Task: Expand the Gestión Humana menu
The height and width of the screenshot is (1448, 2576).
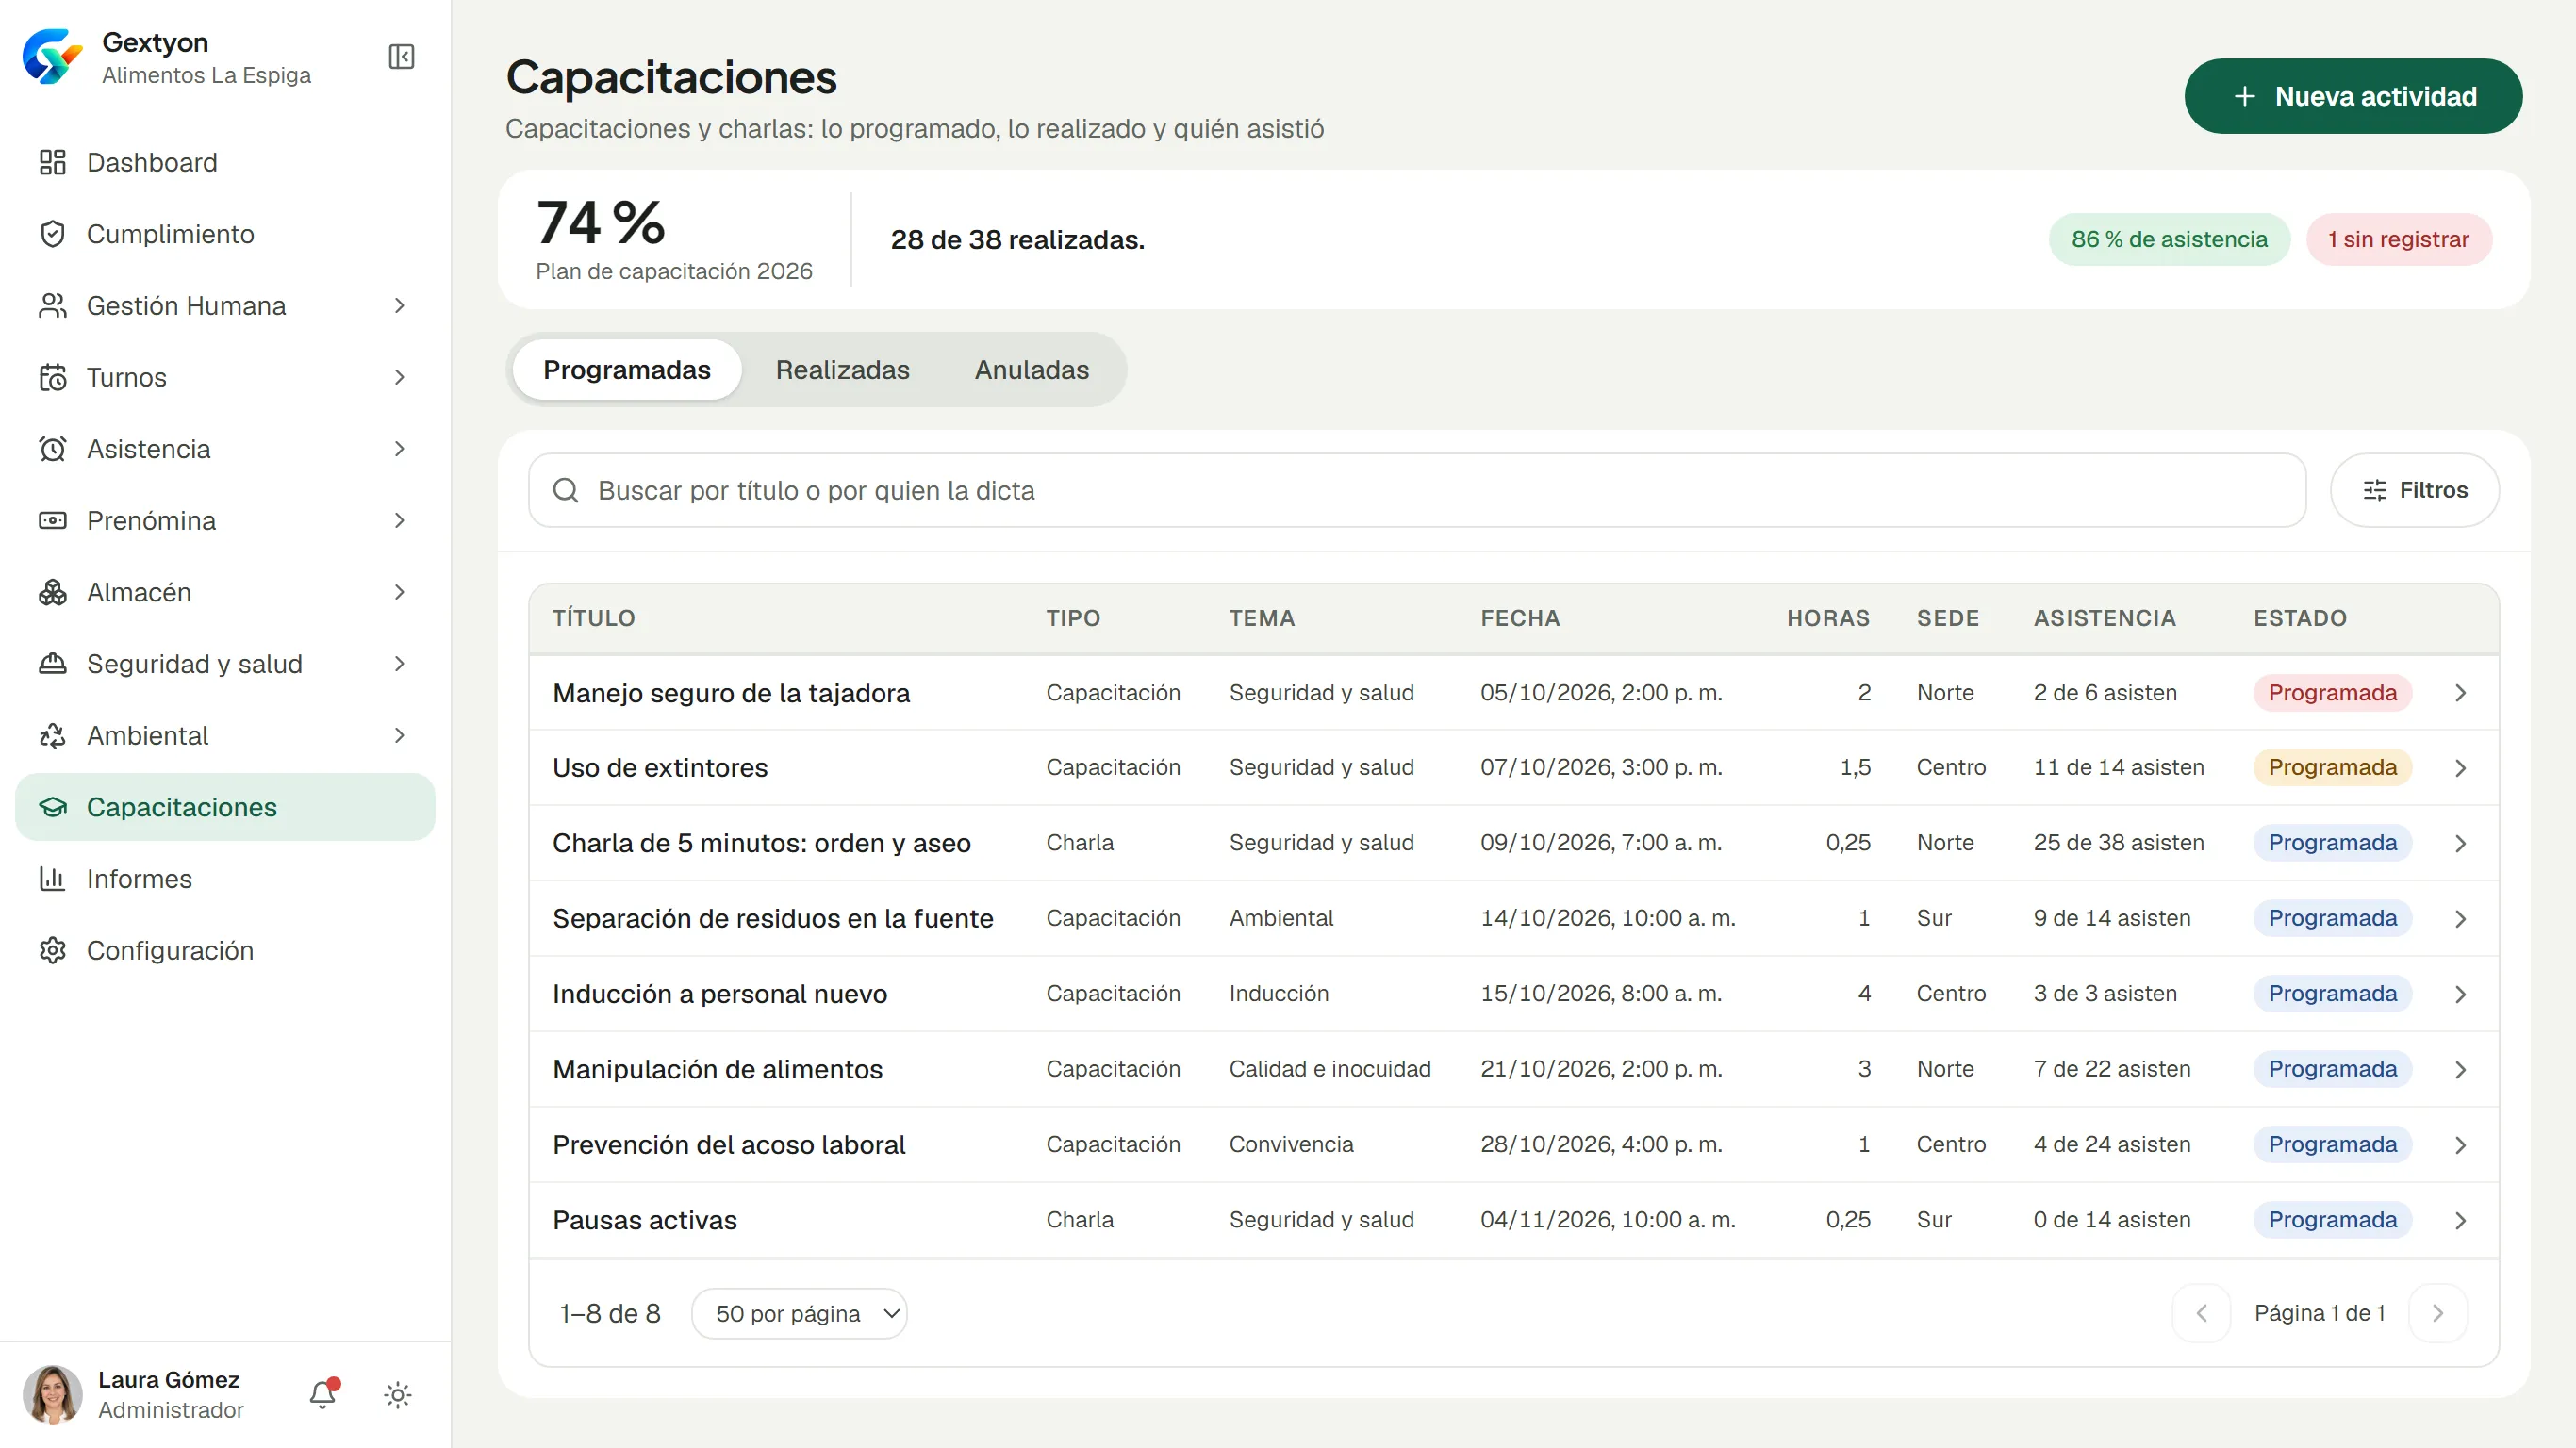Action: coord(225,306)
